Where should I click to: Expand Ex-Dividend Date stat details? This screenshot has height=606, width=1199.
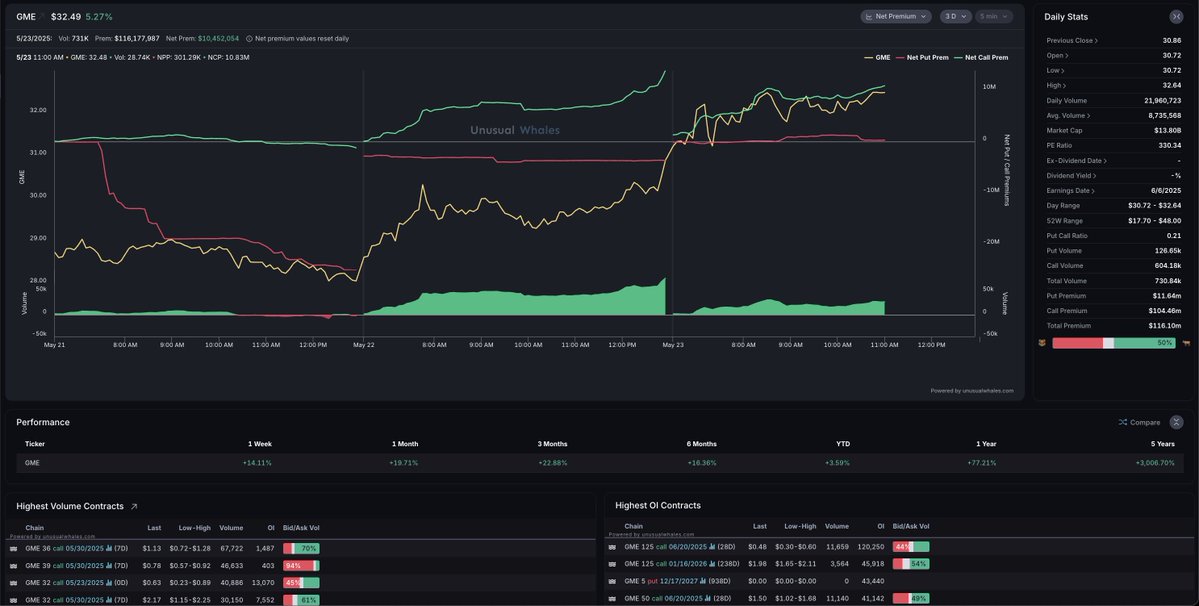[1077, 160]
